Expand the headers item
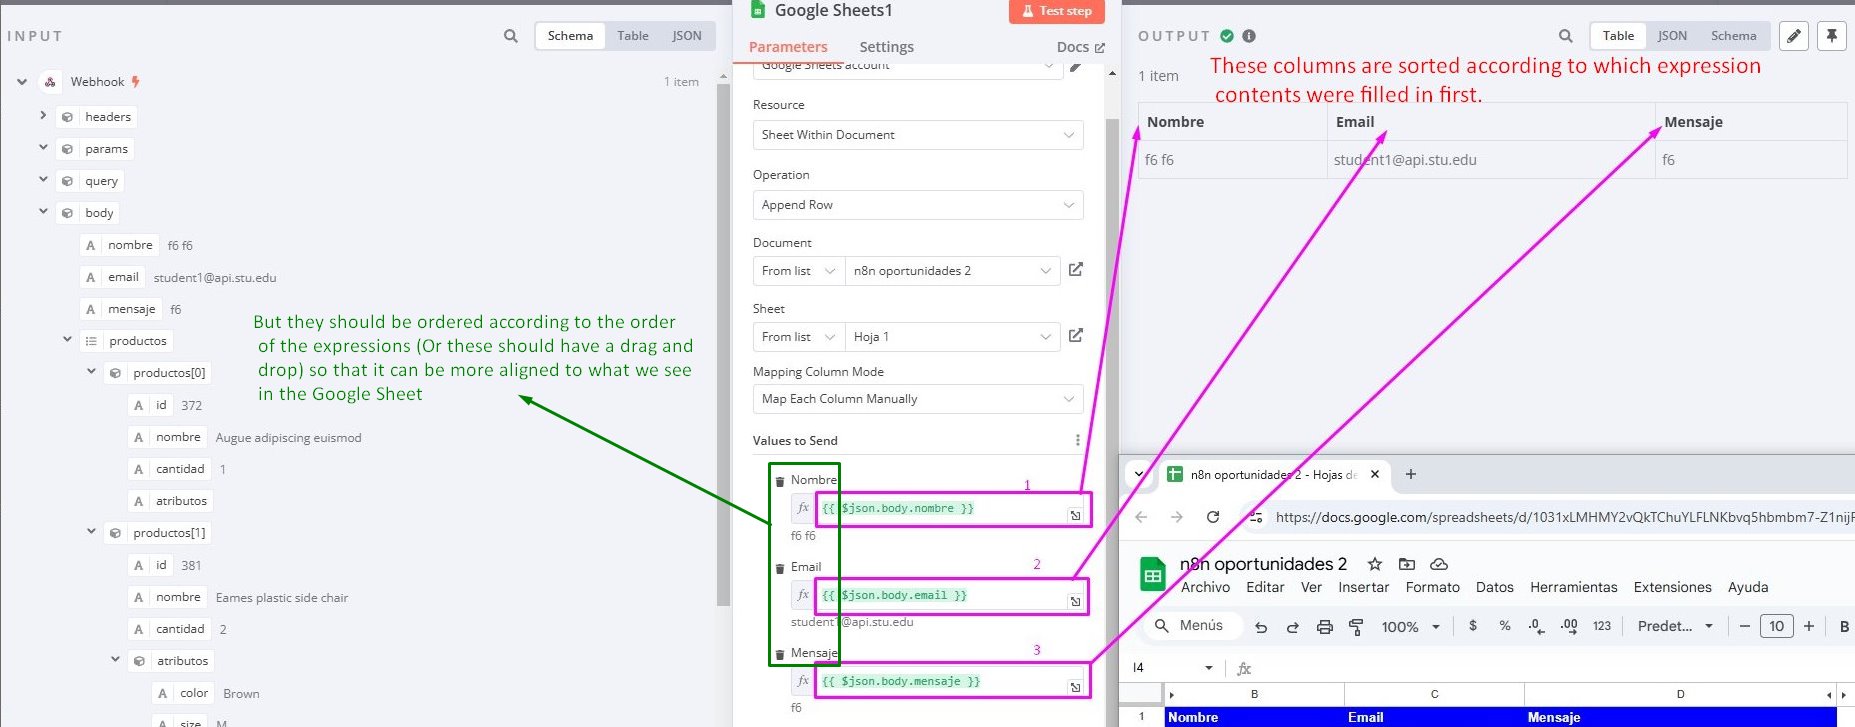 point(43,116)
